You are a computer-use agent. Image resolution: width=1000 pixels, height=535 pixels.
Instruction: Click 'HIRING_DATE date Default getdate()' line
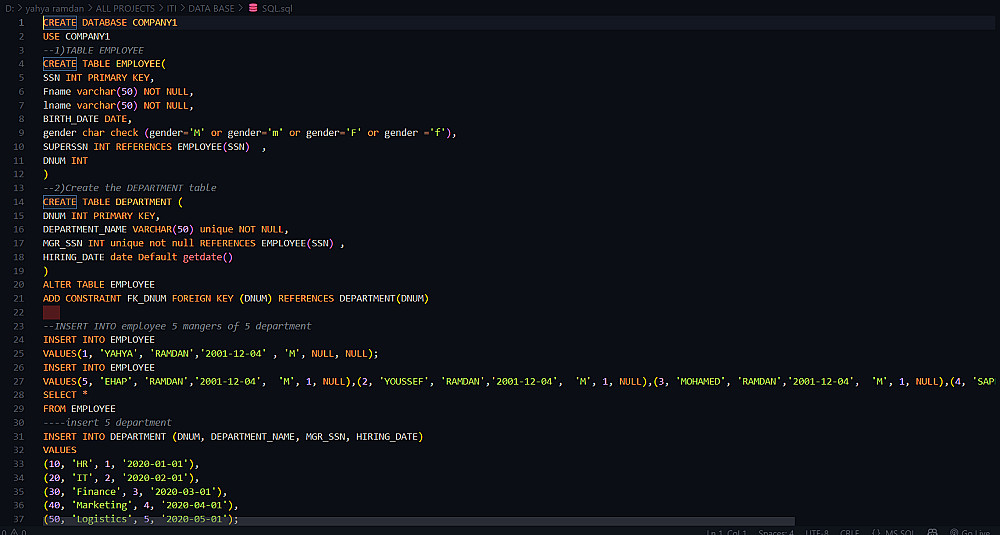[x=138, y=257]
